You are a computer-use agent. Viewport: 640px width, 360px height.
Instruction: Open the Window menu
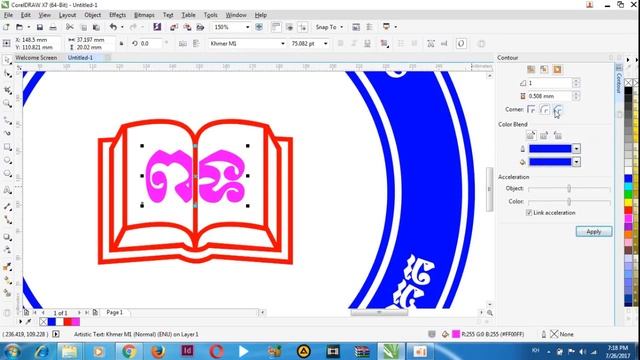pos(236,15)
